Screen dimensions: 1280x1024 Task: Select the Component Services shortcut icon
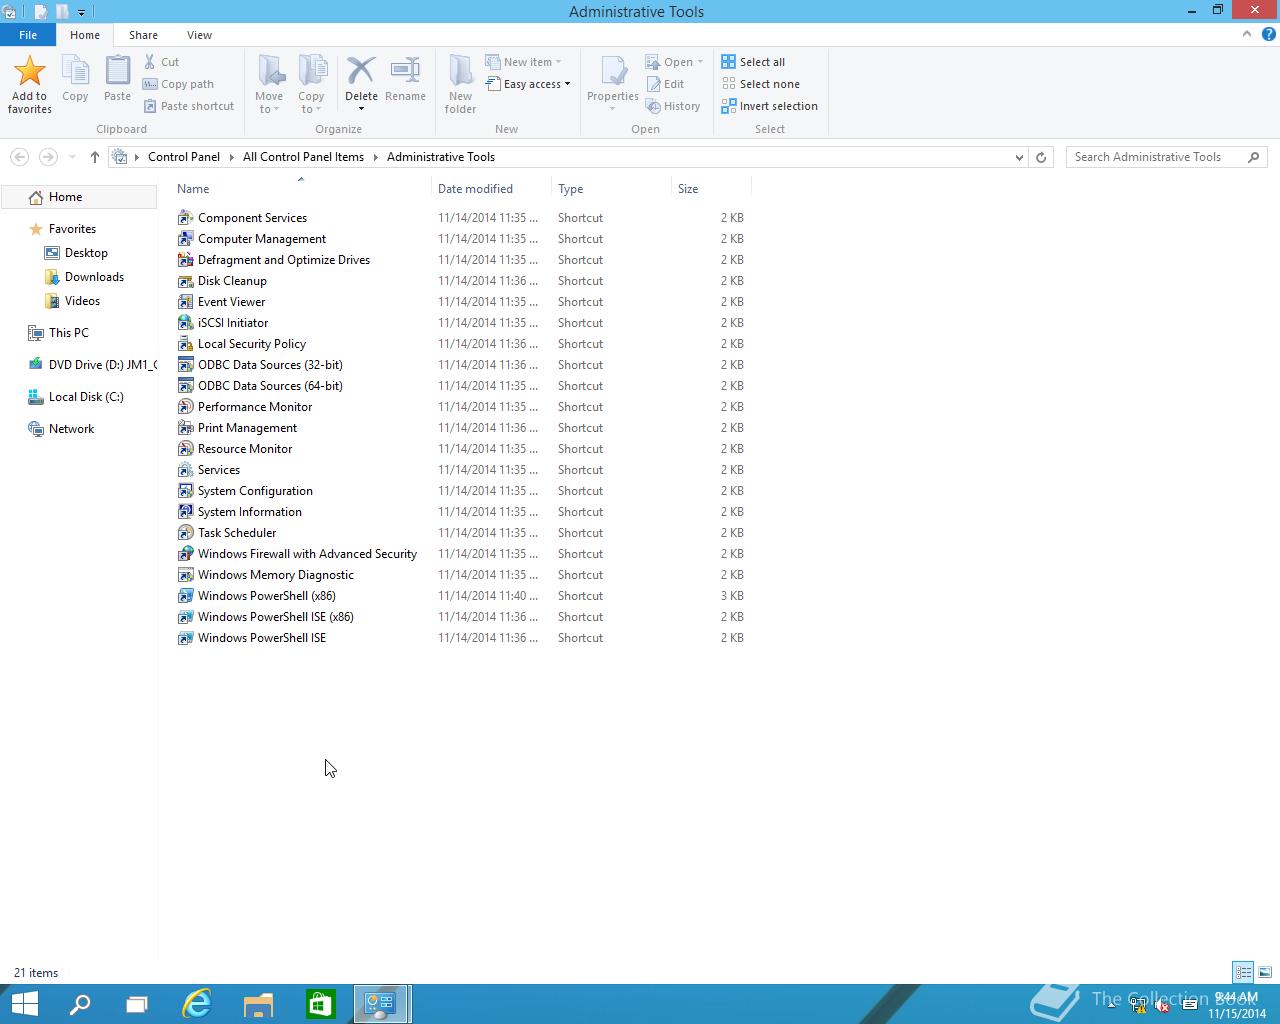point(185,218)
